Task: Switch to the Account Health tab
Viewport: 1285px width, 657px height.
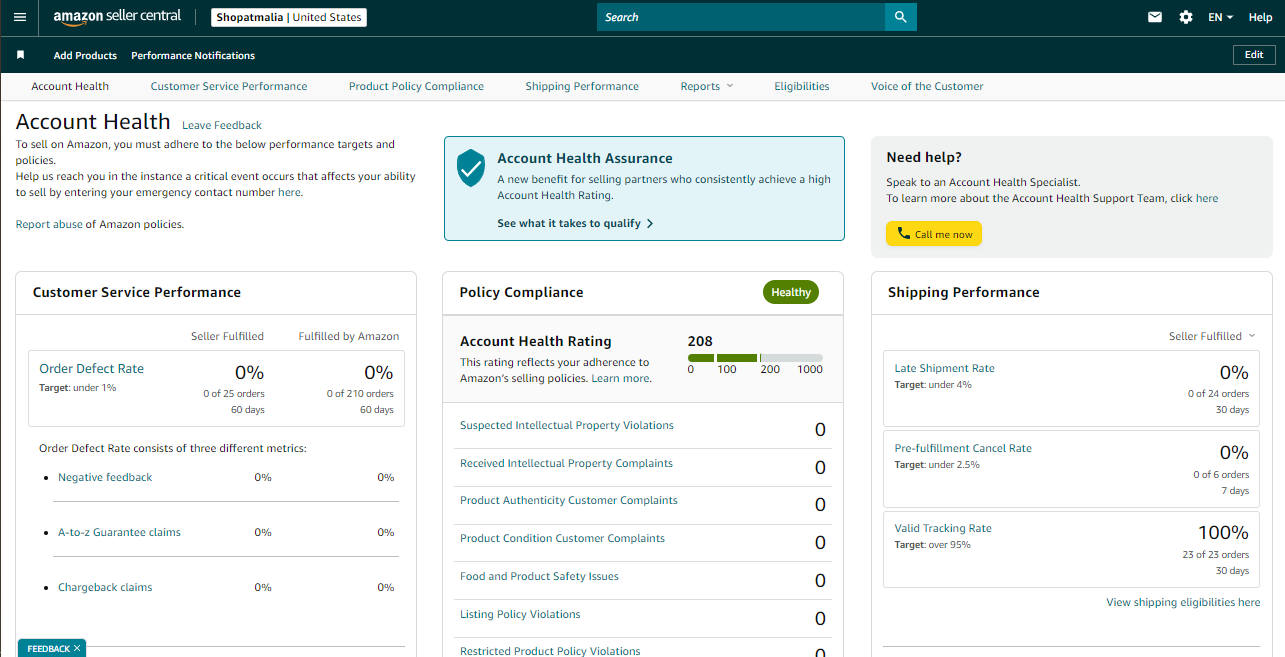Action: [x=70, y=86]
